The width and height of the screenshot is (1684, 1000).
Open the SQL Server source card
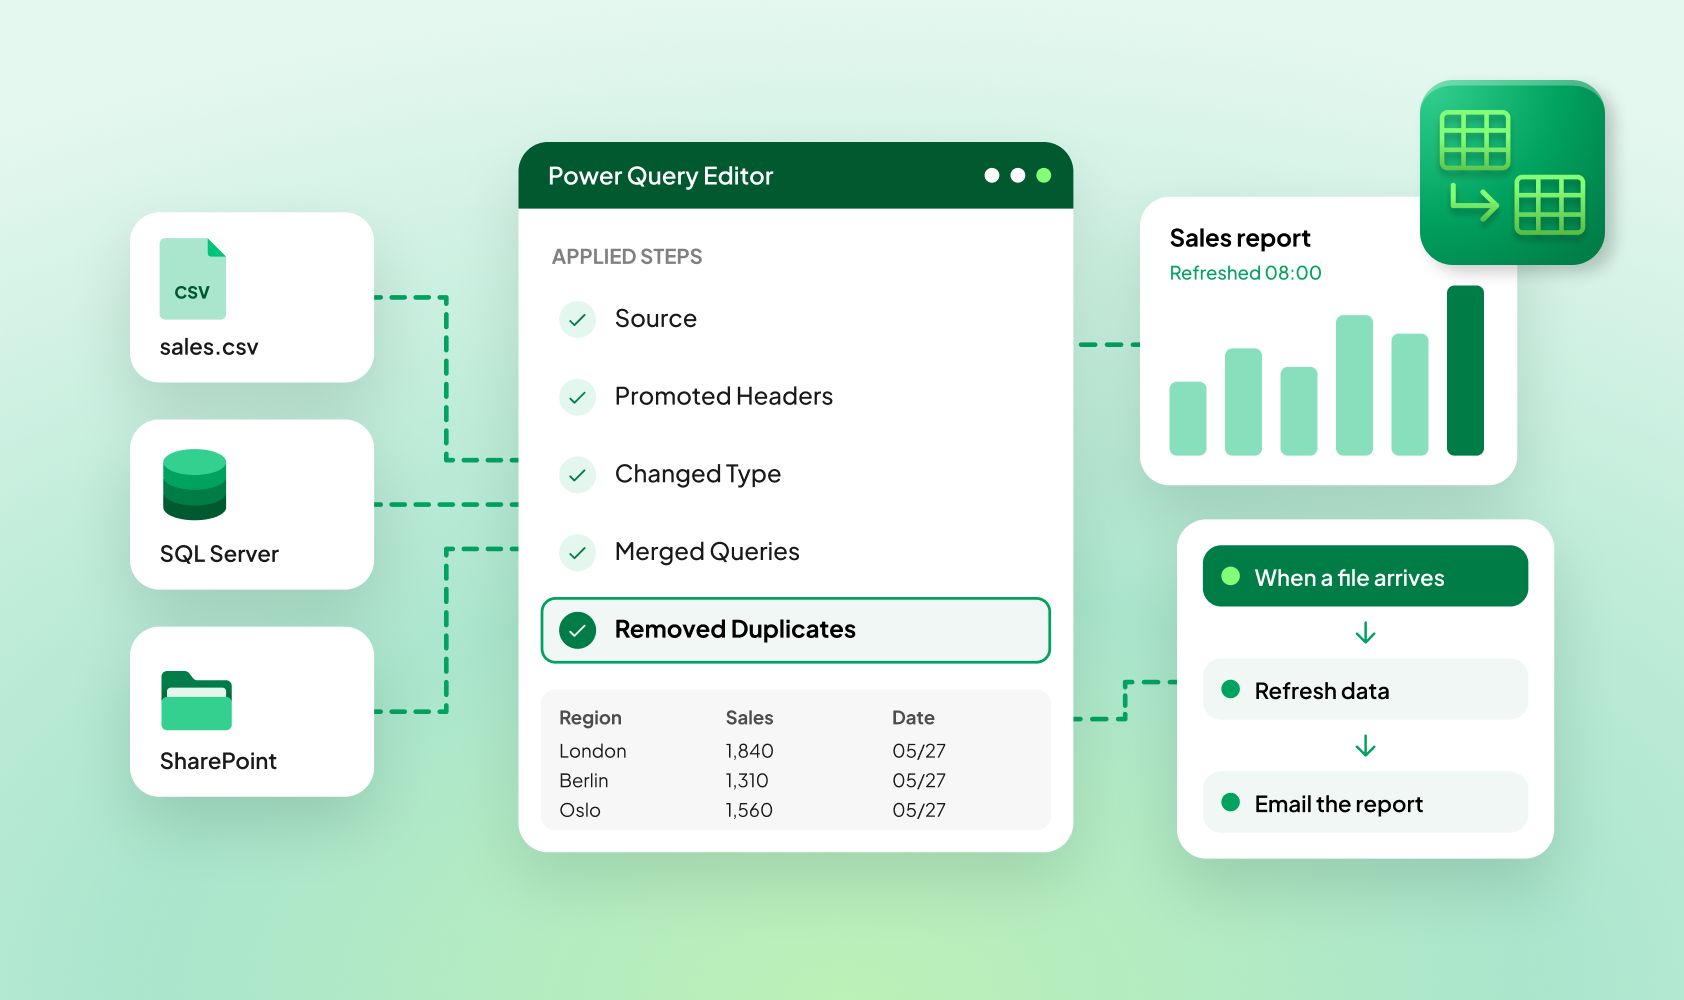point(252,504)
